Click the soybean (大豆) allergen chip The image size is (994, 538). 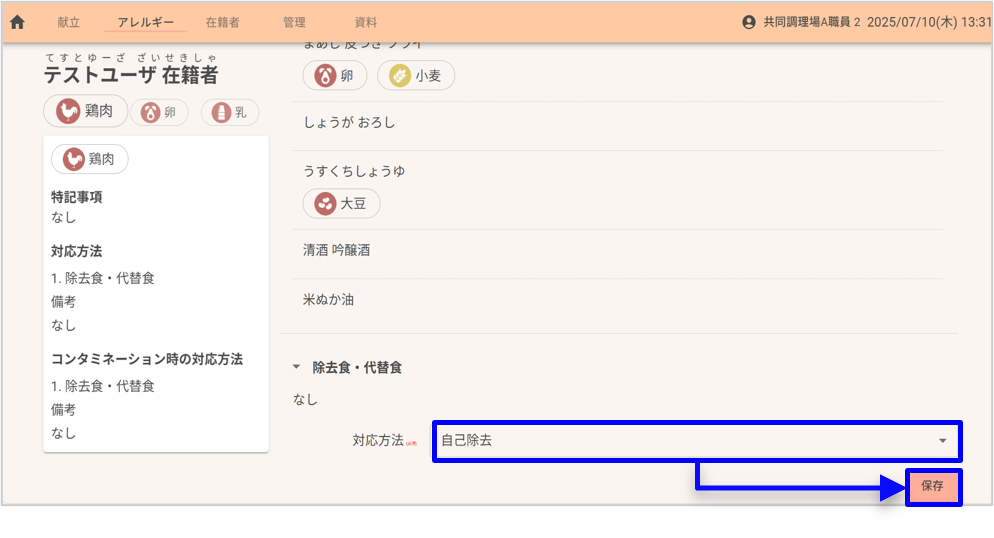pos(341,203)
